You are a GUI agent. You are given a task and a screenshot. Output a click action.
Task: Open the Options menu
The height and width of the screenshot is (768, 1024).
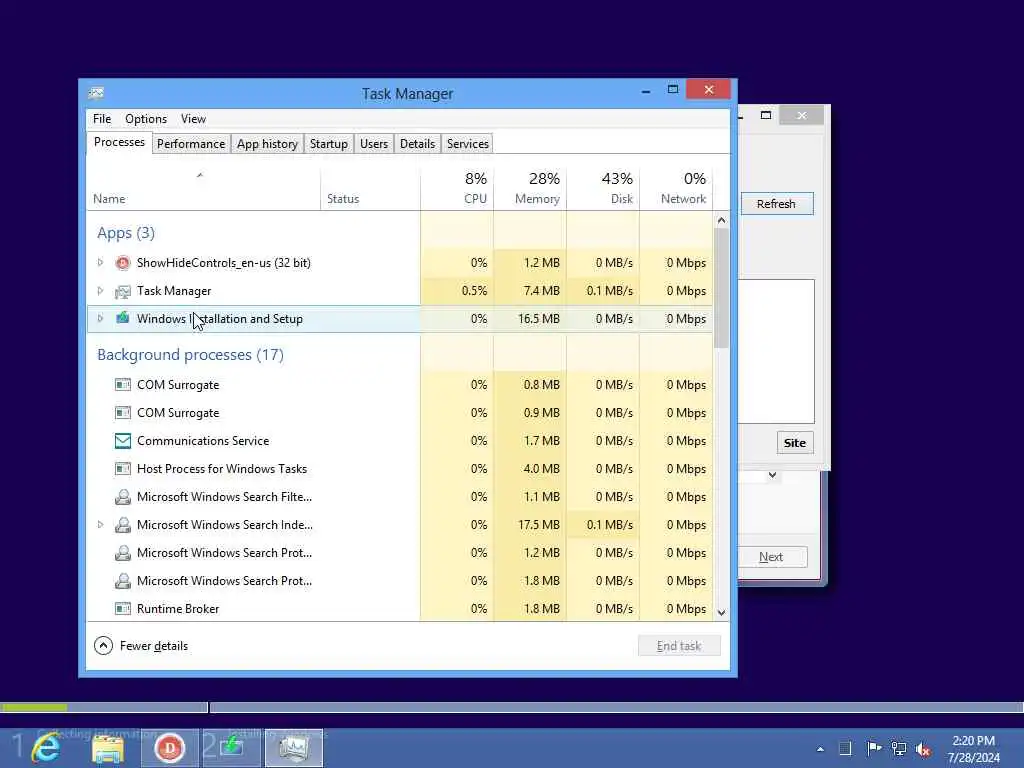(146, 119)
